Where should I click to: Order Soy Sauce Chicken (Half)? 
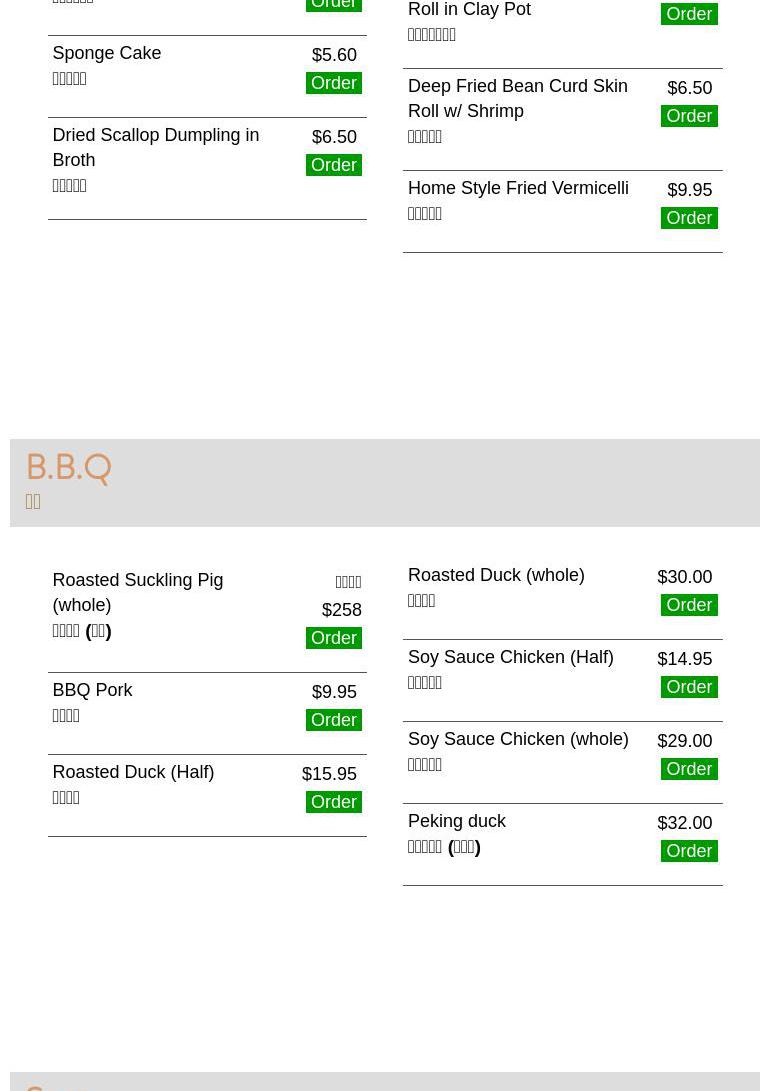pos(689,687)
